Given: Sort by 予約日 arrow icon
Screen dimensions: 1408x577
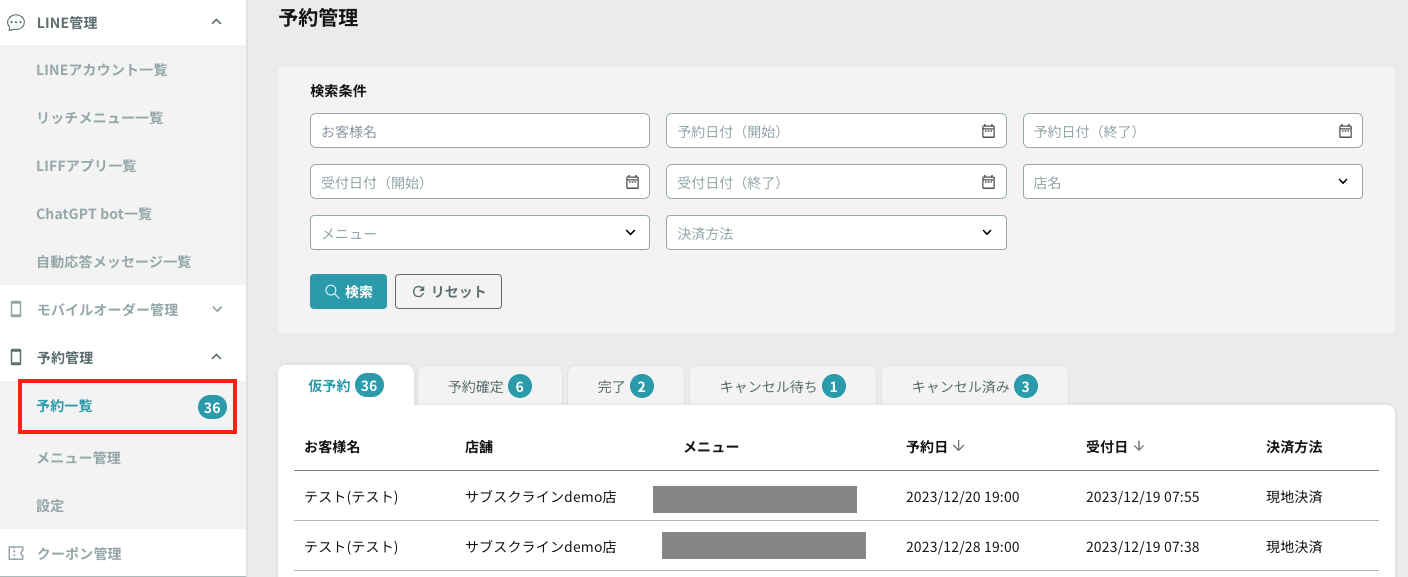Looking at the screenshot, I should point(959,446).
